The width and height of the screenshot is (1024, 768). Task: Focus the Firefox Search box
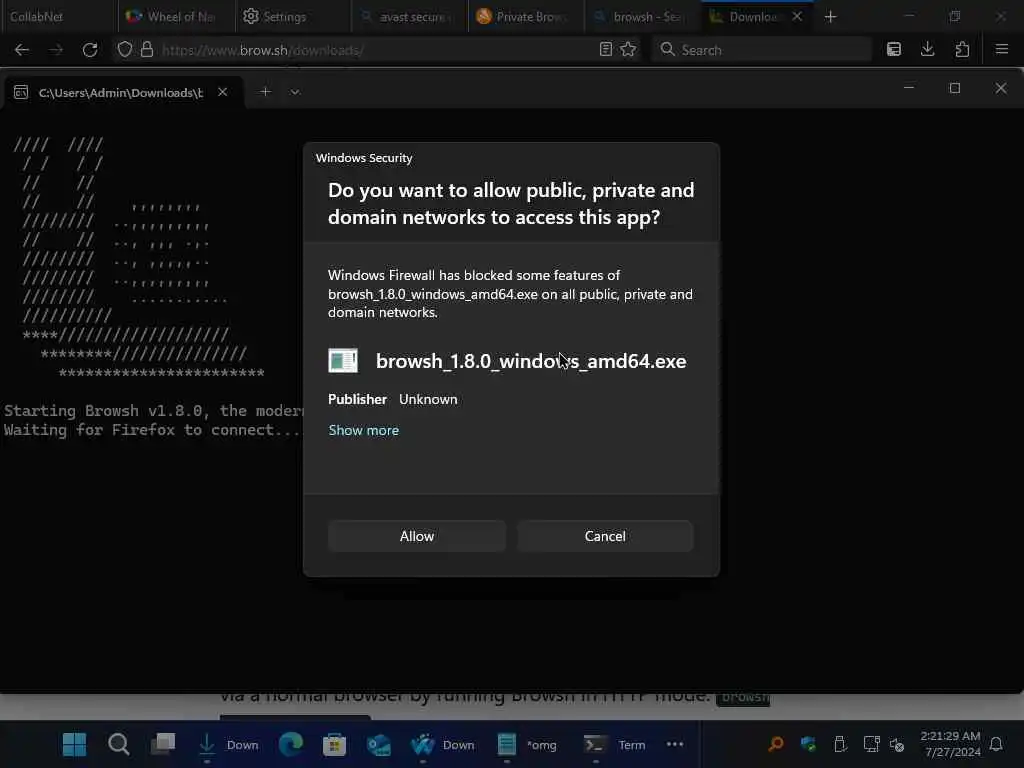(x=761, y=50)
